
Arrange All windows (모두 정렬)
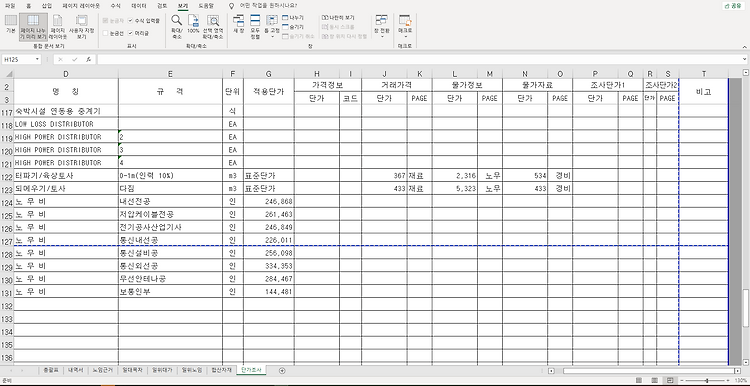point(255,26)
